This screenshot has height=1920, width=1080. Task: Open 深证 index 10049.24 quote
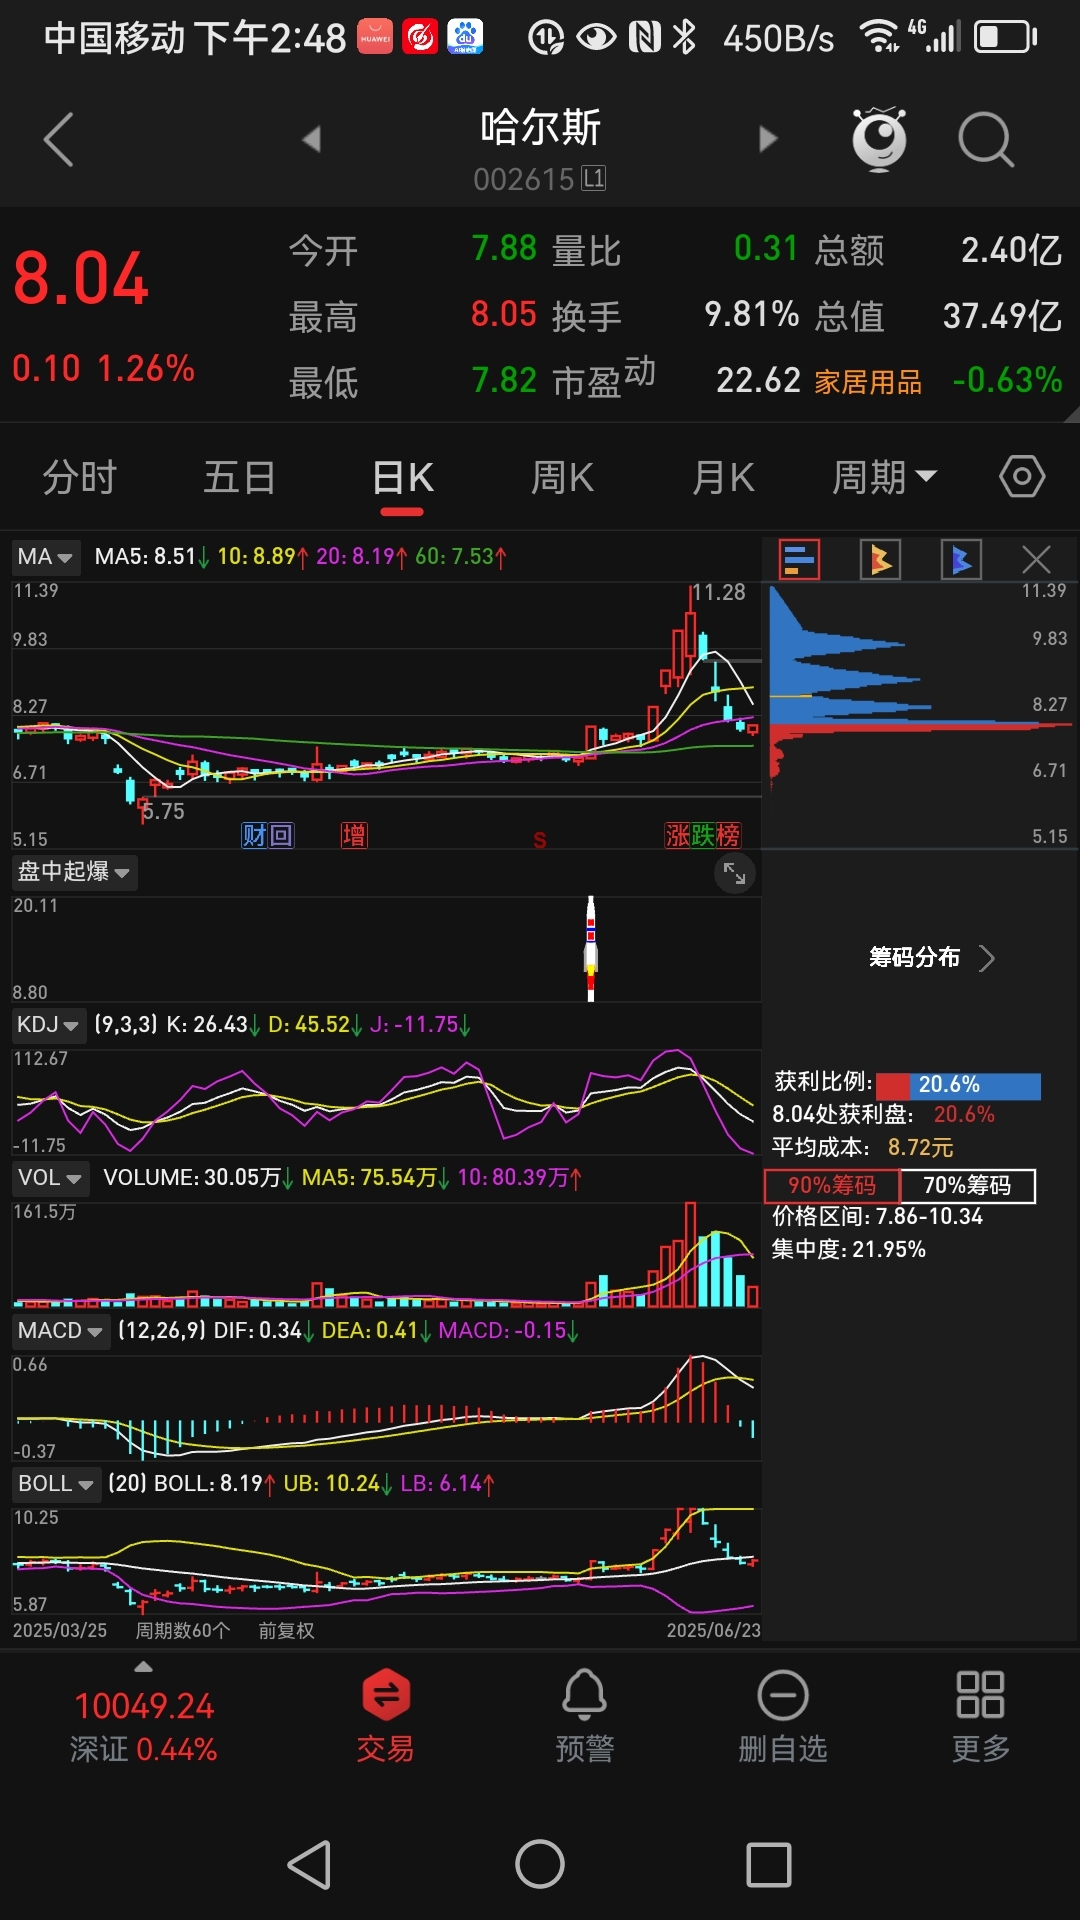pyautogui.click(x=144, y=1726)
